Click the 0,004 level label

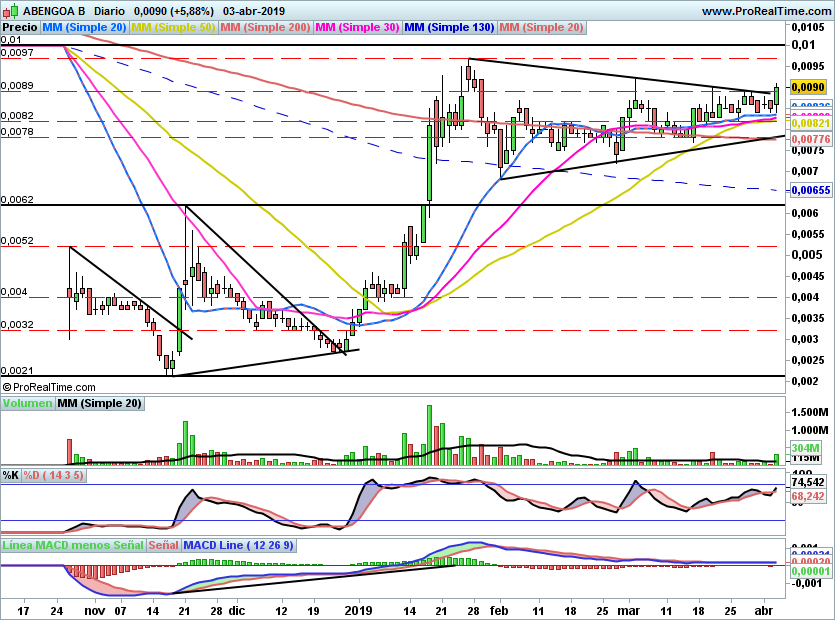tap(14, 292)
